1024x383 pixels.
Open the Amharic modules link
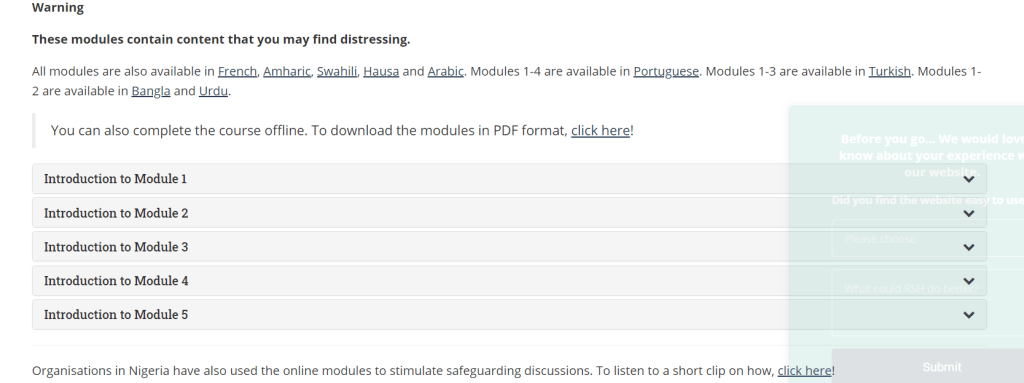[287, 71]
